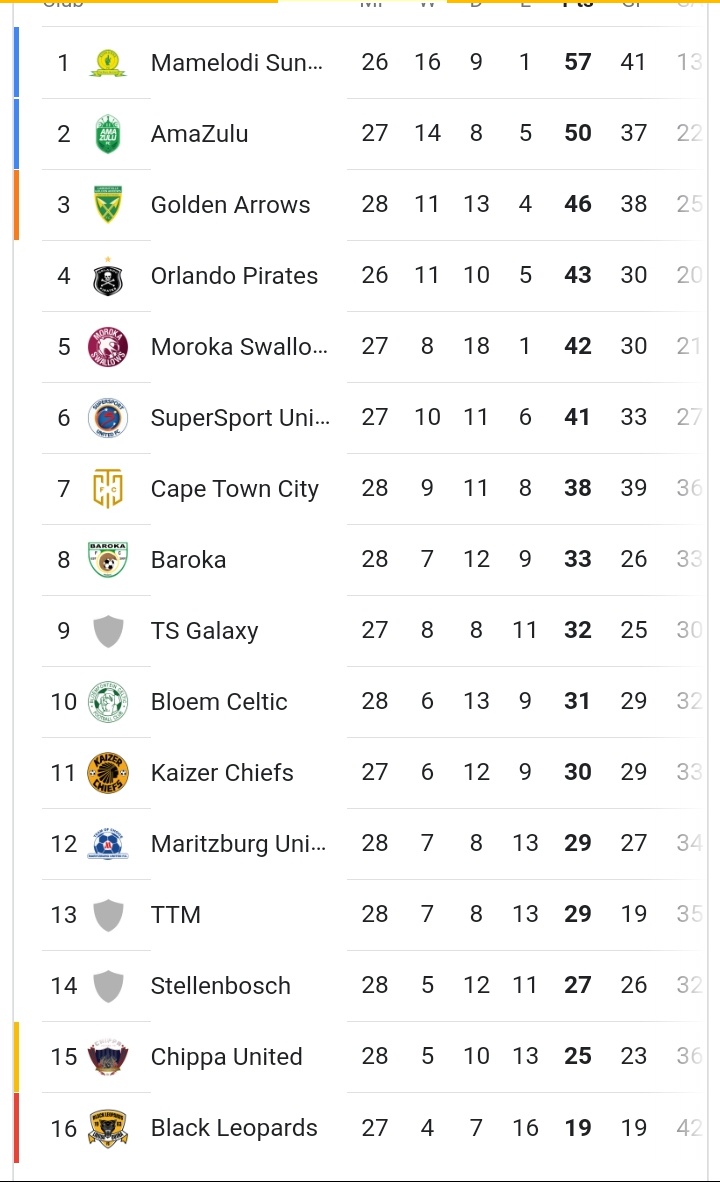Image resolution: width=720 pixels, height=1182 pixels.
Task: Click the Cape Town City gold crest
Action: click(x=108, y=489)
